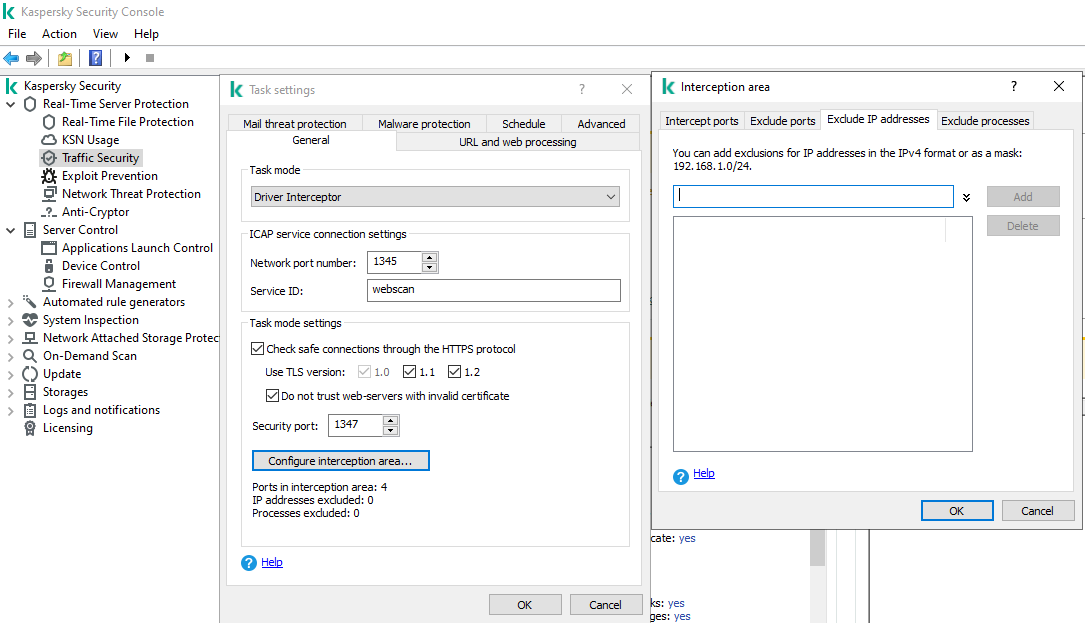The width and height of the screenshot is (1085, 623).
Task: Click the KSN Usage cloud icon
Action: [48, 140]
